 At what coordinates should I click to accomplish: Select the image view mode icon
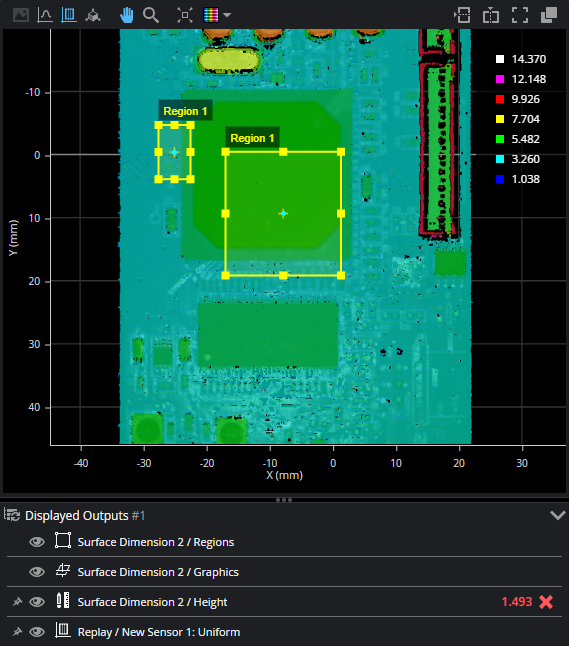[21, 15]
